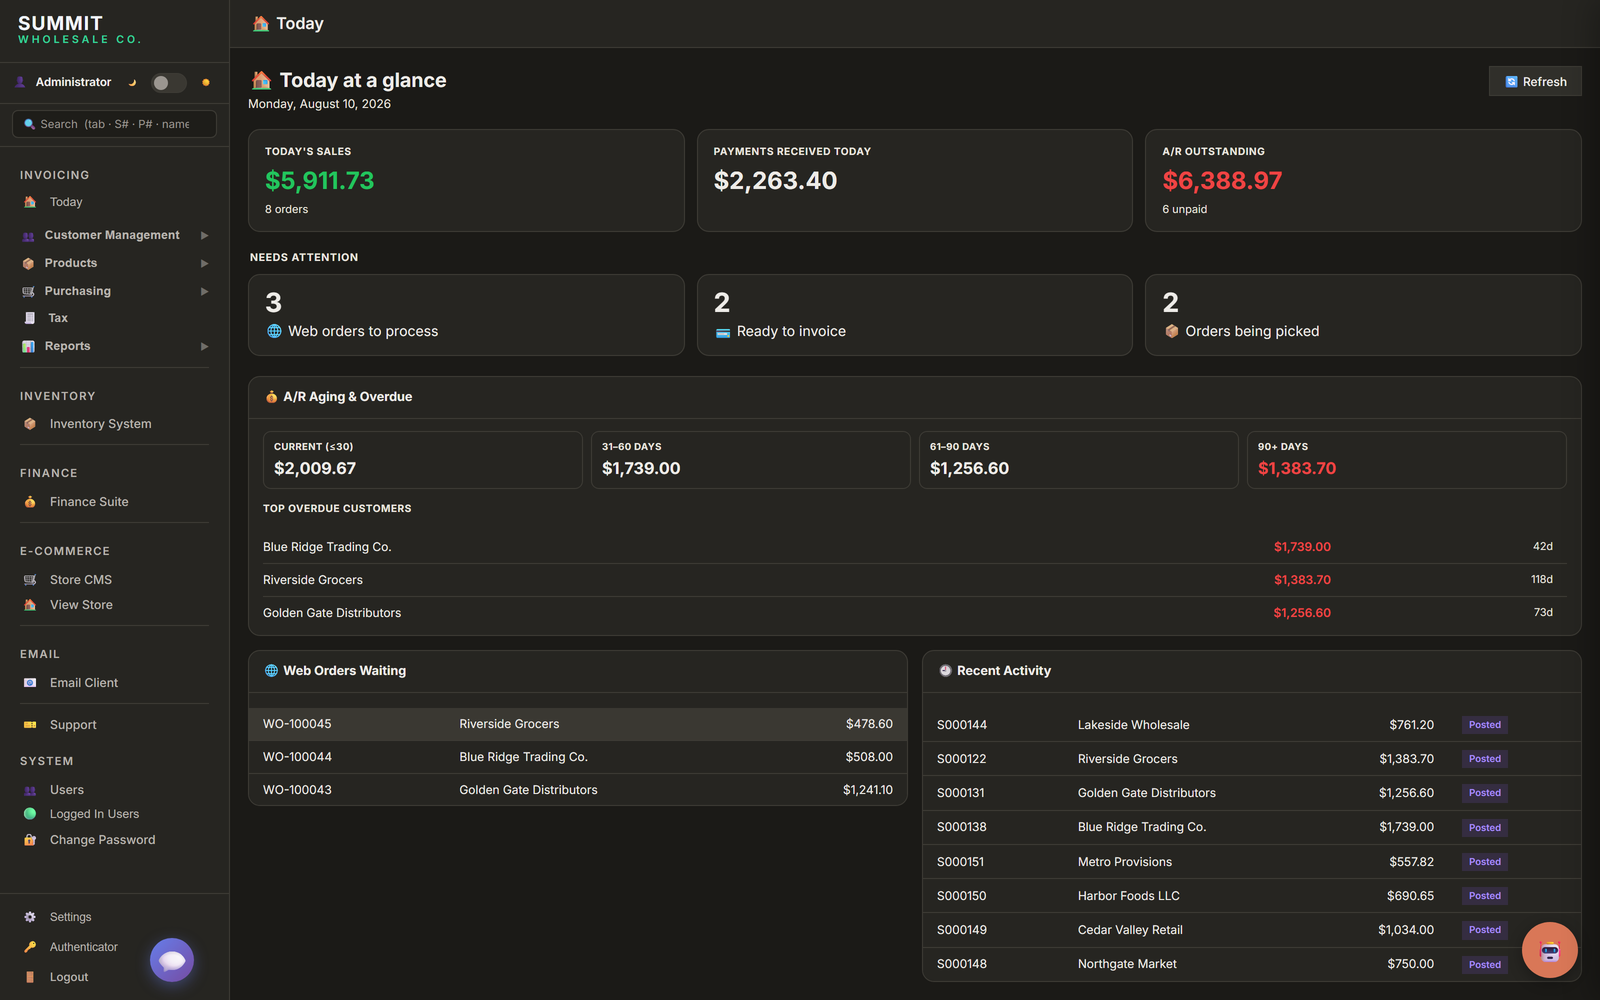The width and height of the screenshot is (1600, 1000).
Task: Expand the Reports submenu arrow
Action: [204, 347]
